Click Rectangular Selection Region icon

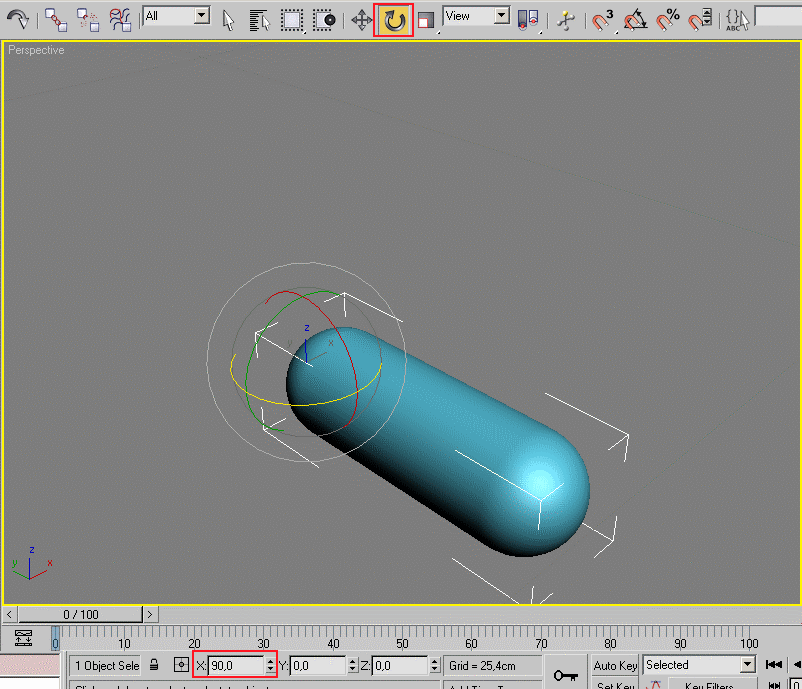(292, 20)
